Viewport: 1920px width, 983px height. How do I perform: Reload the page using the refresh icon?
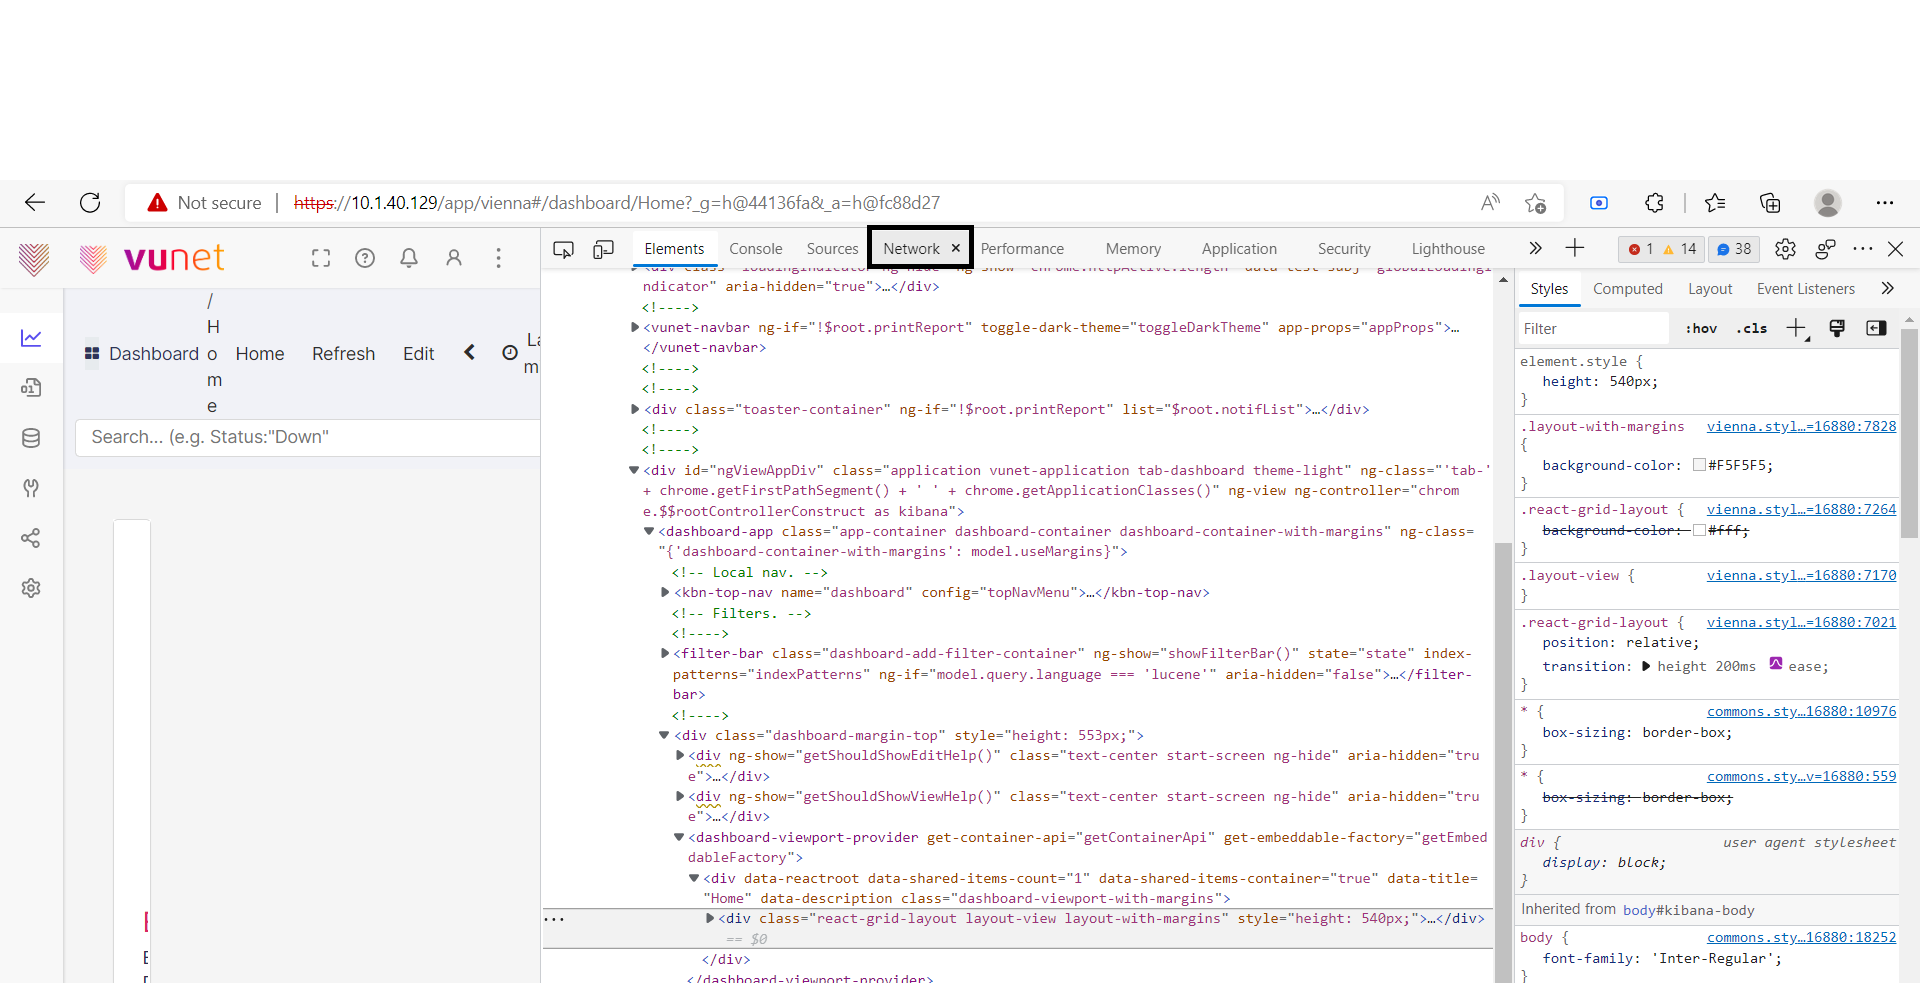coord(90,203)
